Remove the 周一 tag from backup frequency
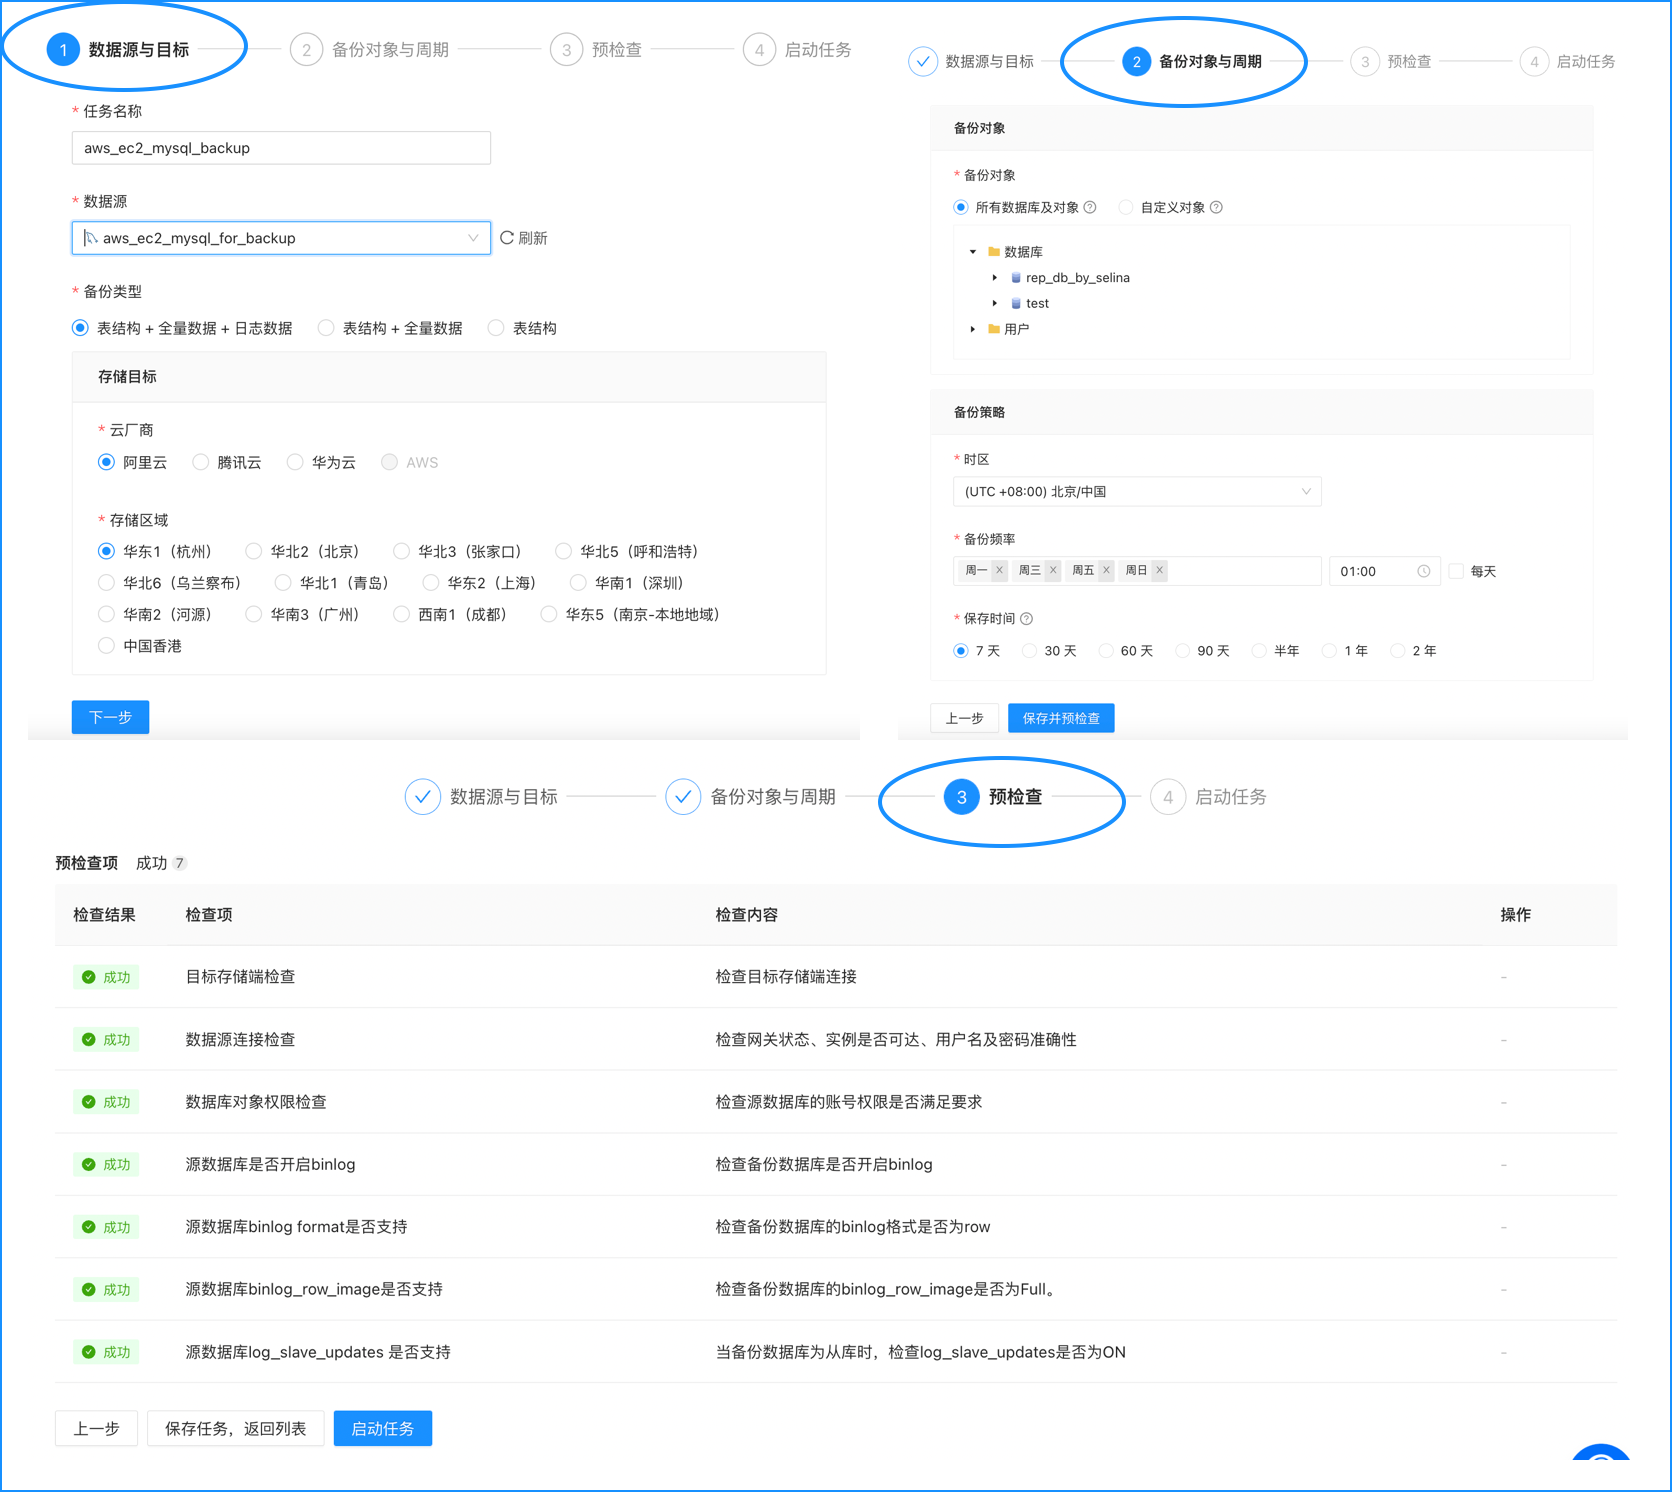The width and height of the screenshot is (1672, 1492). click(x=999, y=570)
